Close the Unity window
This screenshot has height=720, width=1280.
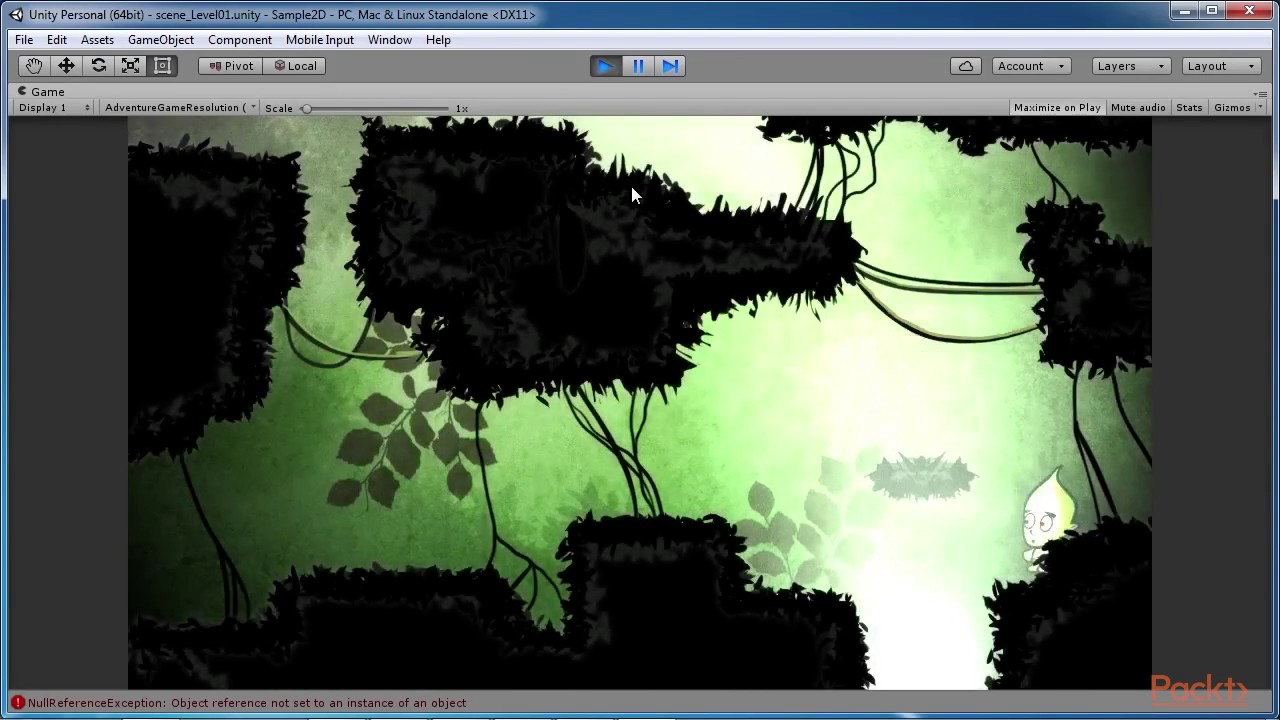pos(1249,11)
